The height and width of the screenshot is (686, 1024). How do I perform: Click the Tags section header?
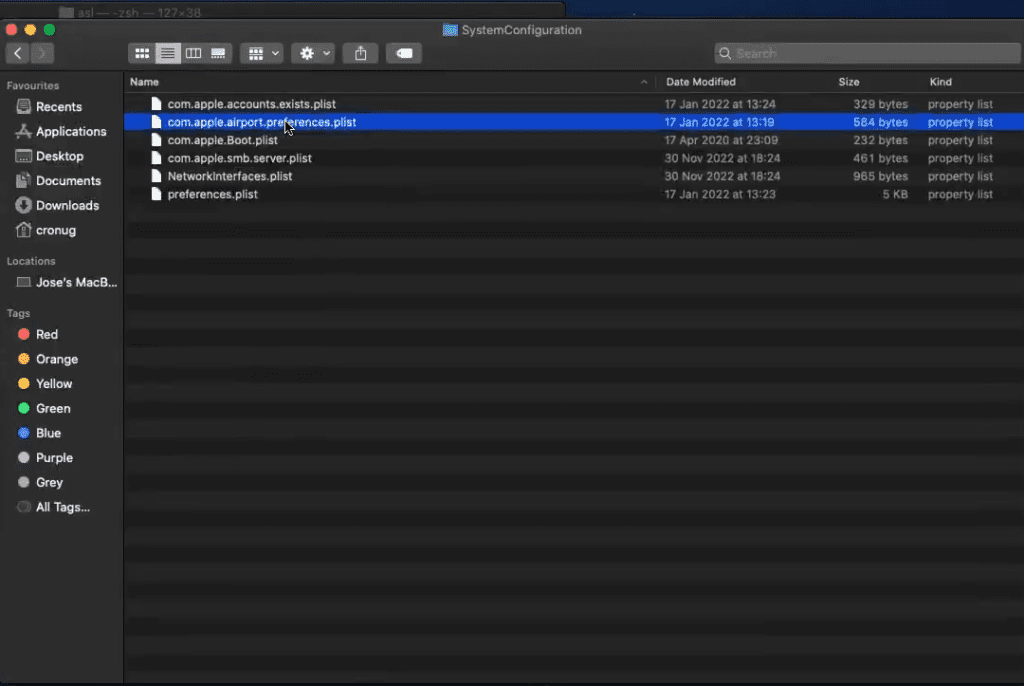click(18, 313)
